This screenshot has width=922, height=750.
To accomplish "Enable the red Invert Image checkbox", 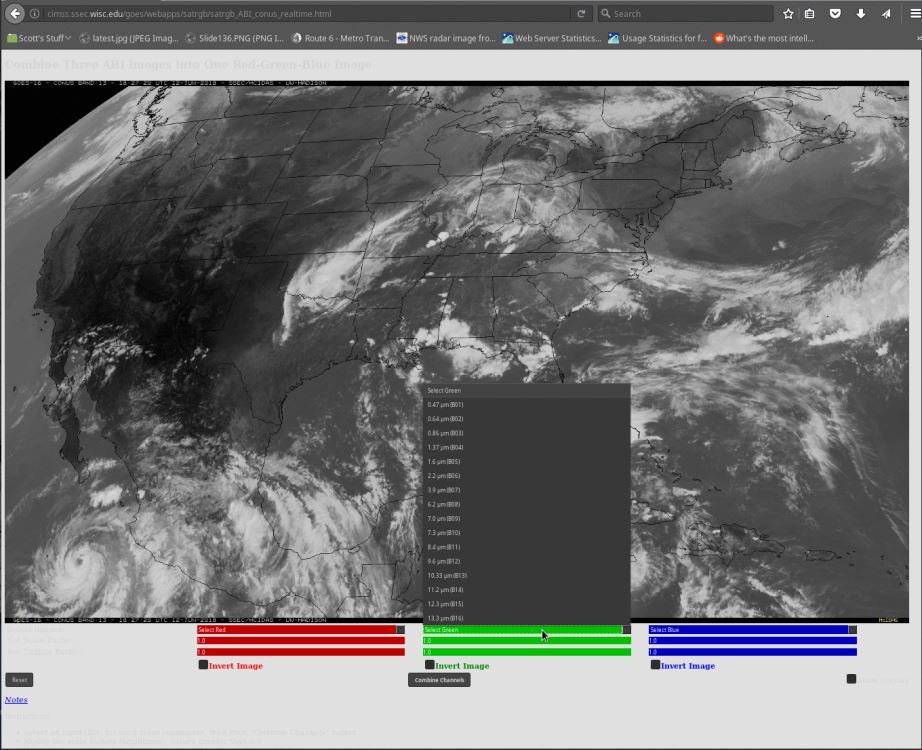I will click(x=203, y=664).
